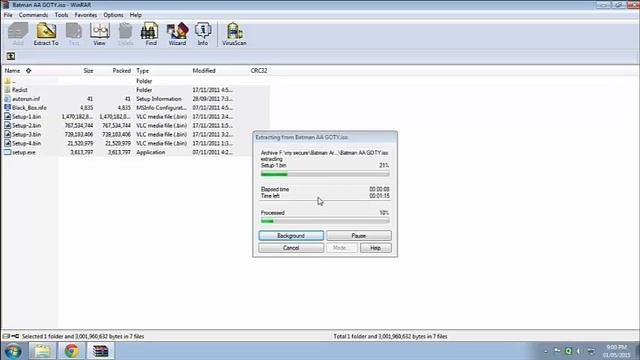Sort by Size column header
The height and width of the screenshot is (360, 640).
point(88,71)
